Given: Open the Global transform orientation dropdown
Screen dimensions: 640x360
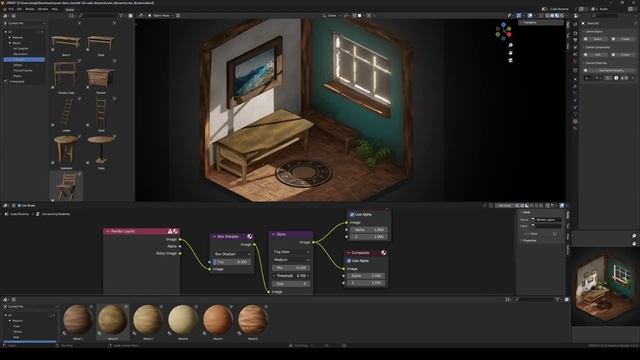Looking at the screenshot, I should 331,16.
